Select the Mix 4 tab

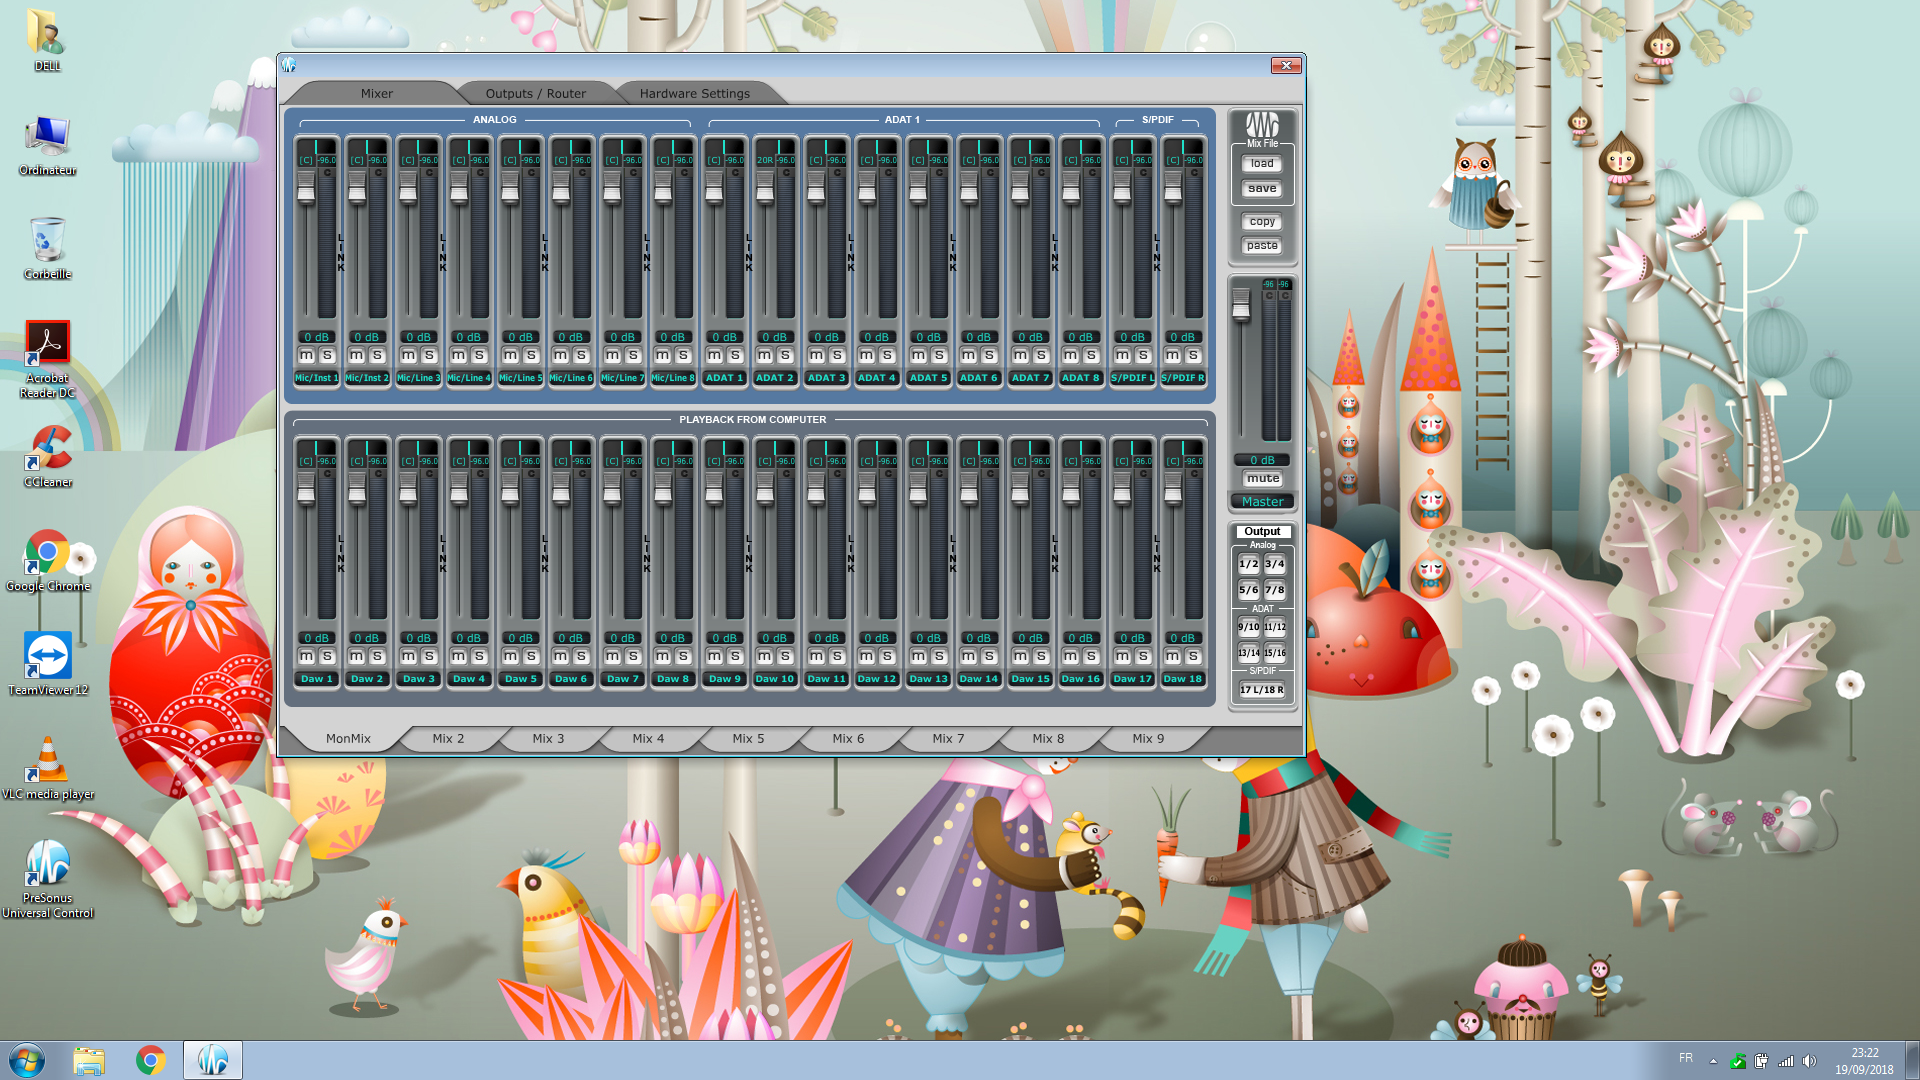tap(647, 739)
